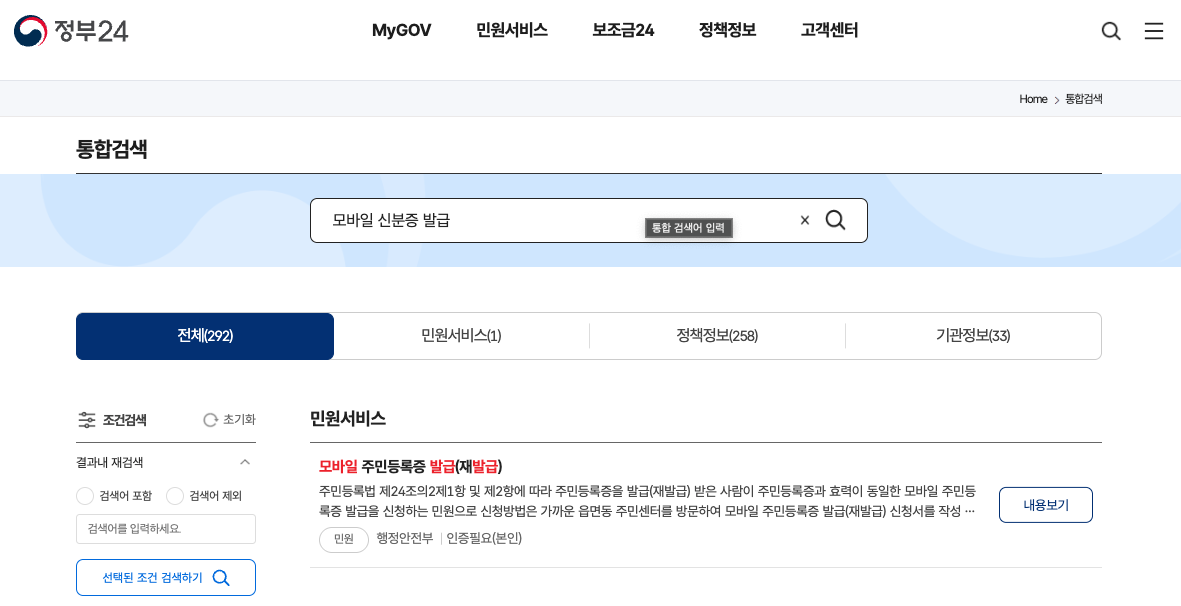Open the 고객센터 menu

[829, 30]
